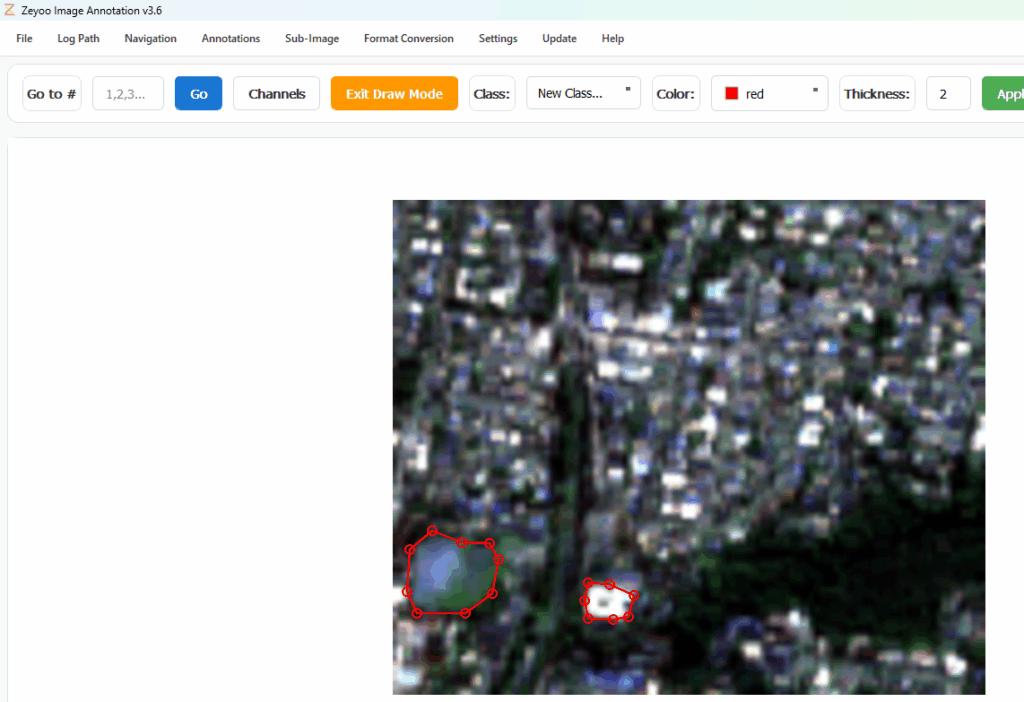Open the Settings menu
The width and height of the screenshot is (1024, 702).
click(x=498, y=39)
